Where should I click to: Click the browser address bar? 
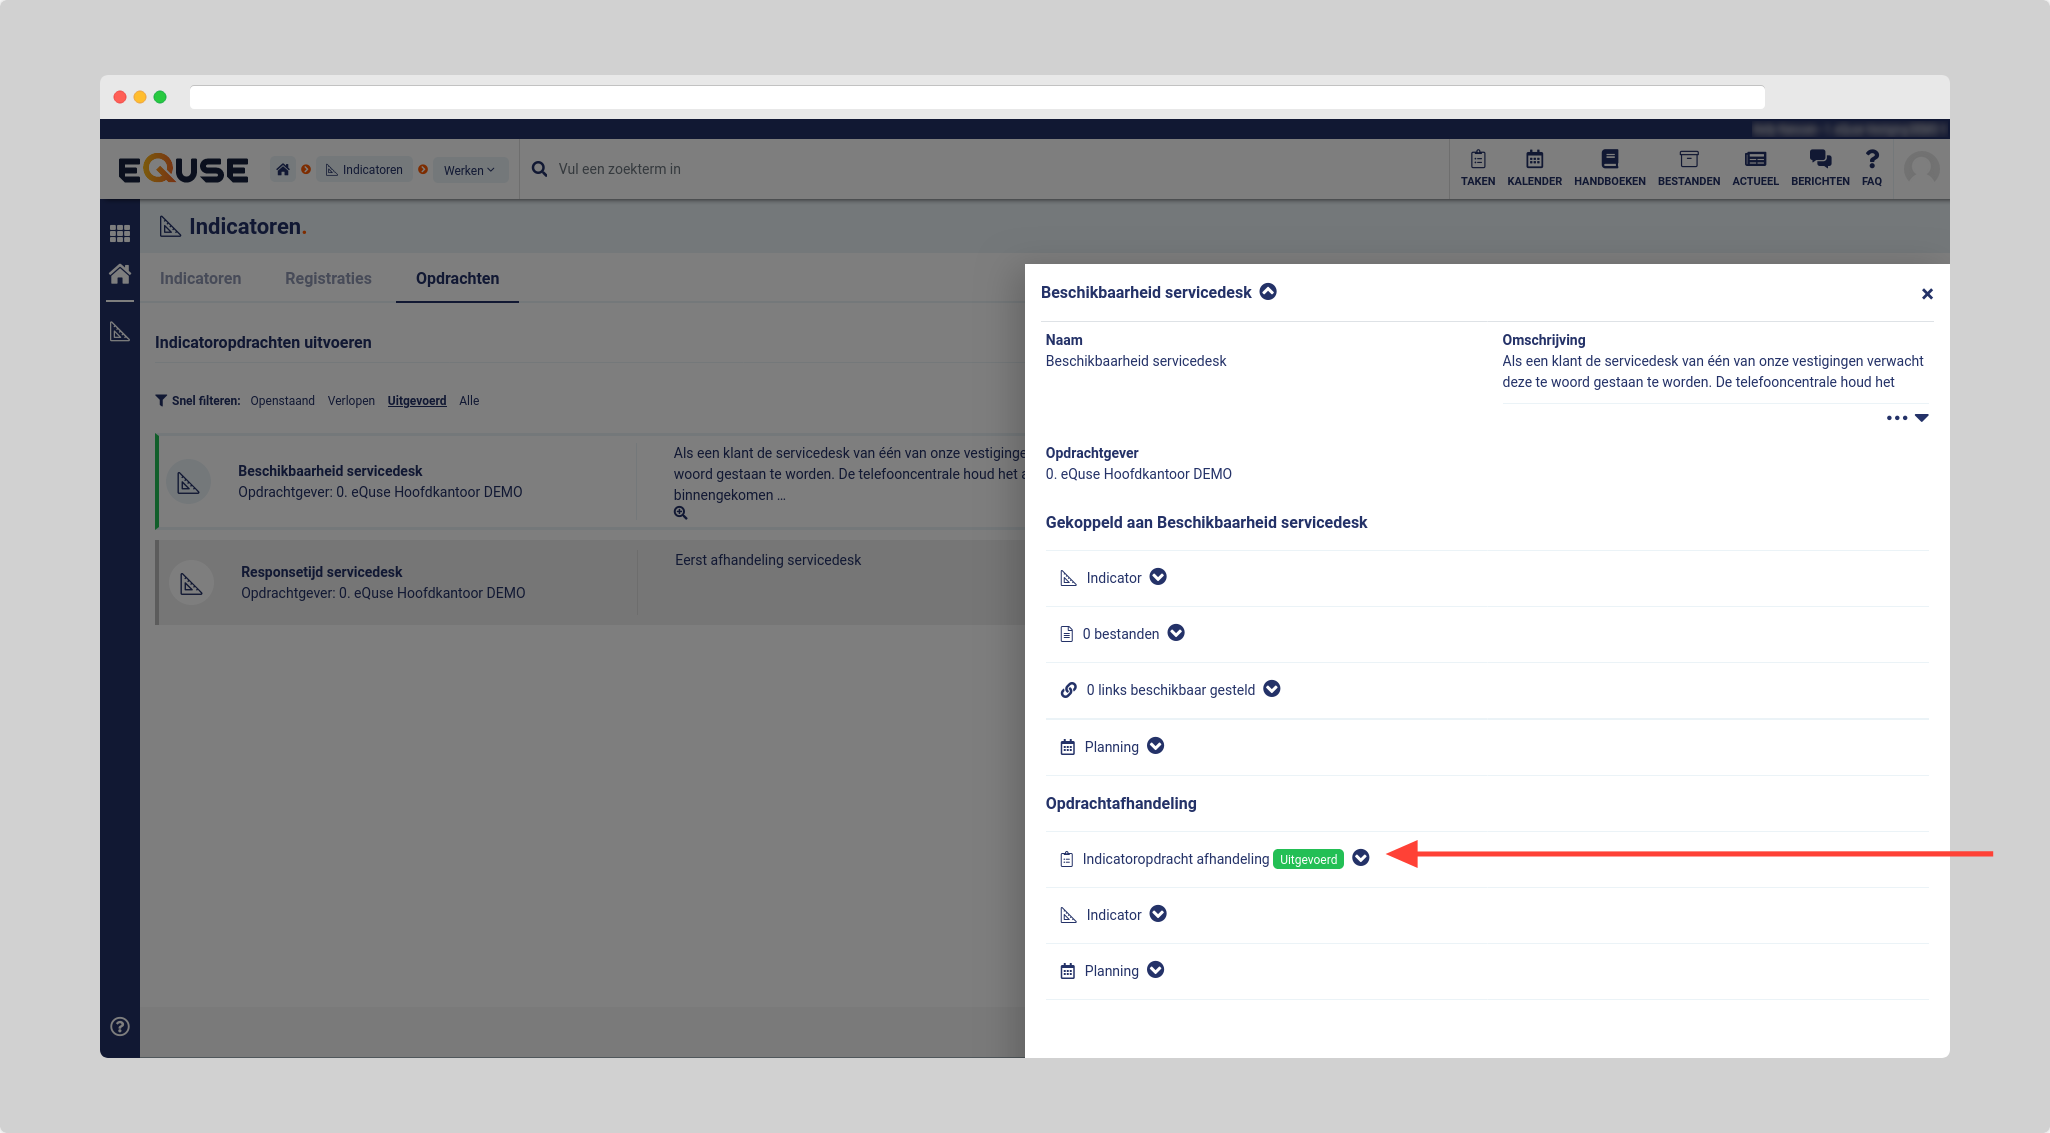pyautogui.click(x=977, y=97)
